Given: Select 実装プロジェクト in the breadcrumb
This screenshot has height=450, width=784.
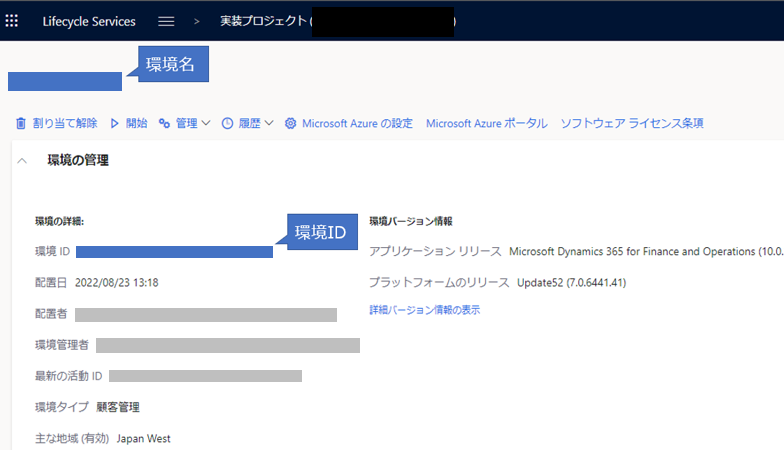Looking at the screenshot, I should point(264,21).
